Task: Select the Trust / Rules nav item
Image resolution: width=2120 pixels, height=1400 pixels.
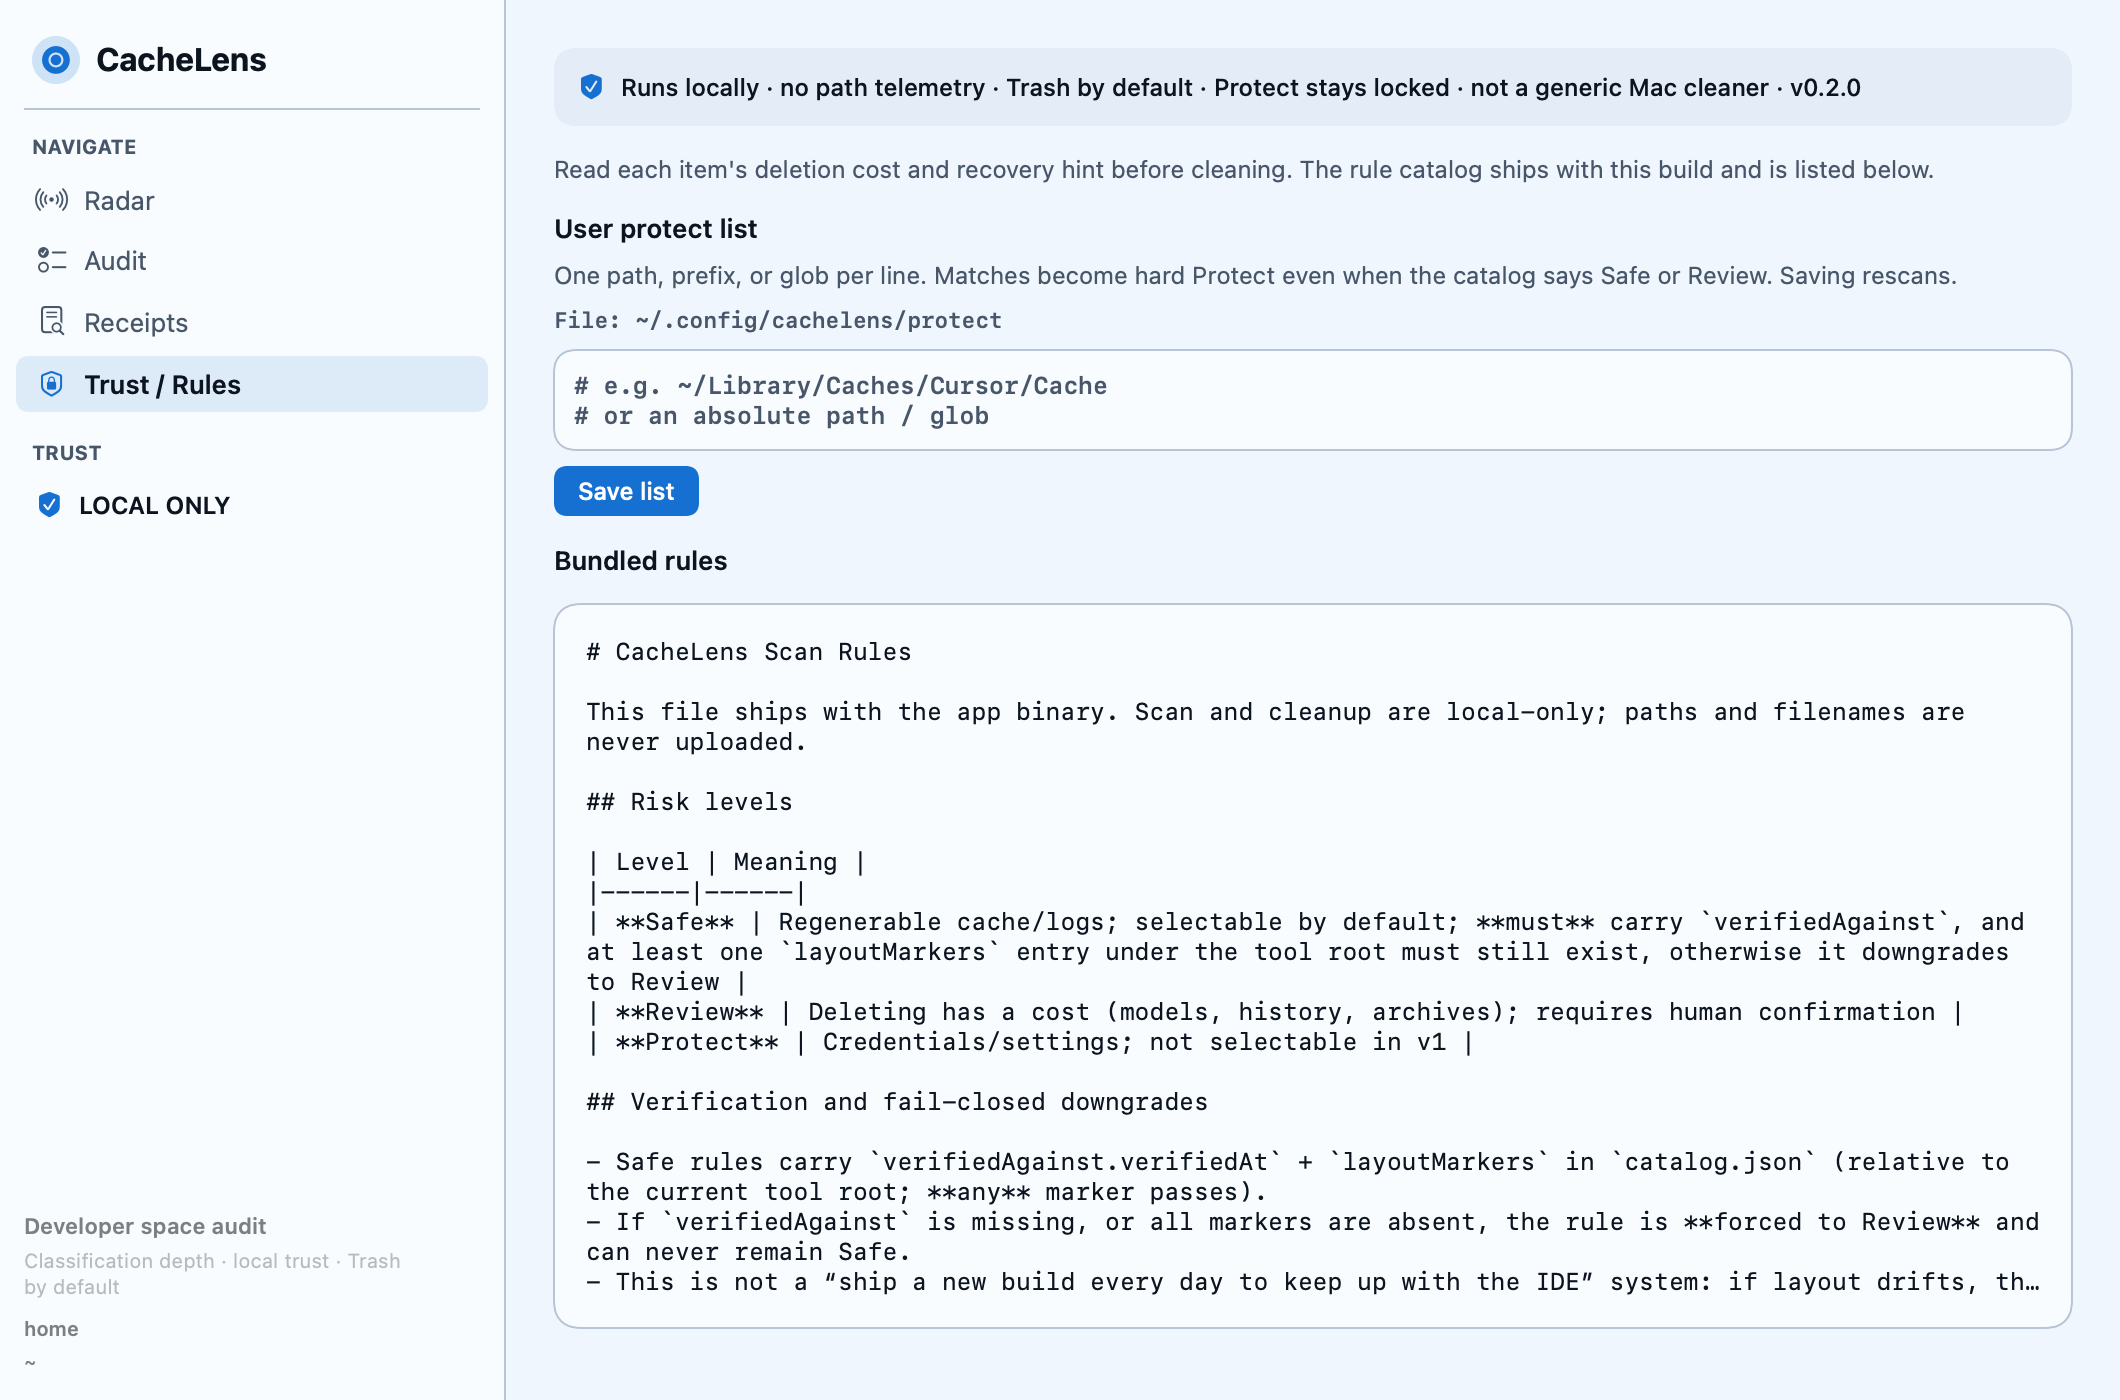Action: 252,384
